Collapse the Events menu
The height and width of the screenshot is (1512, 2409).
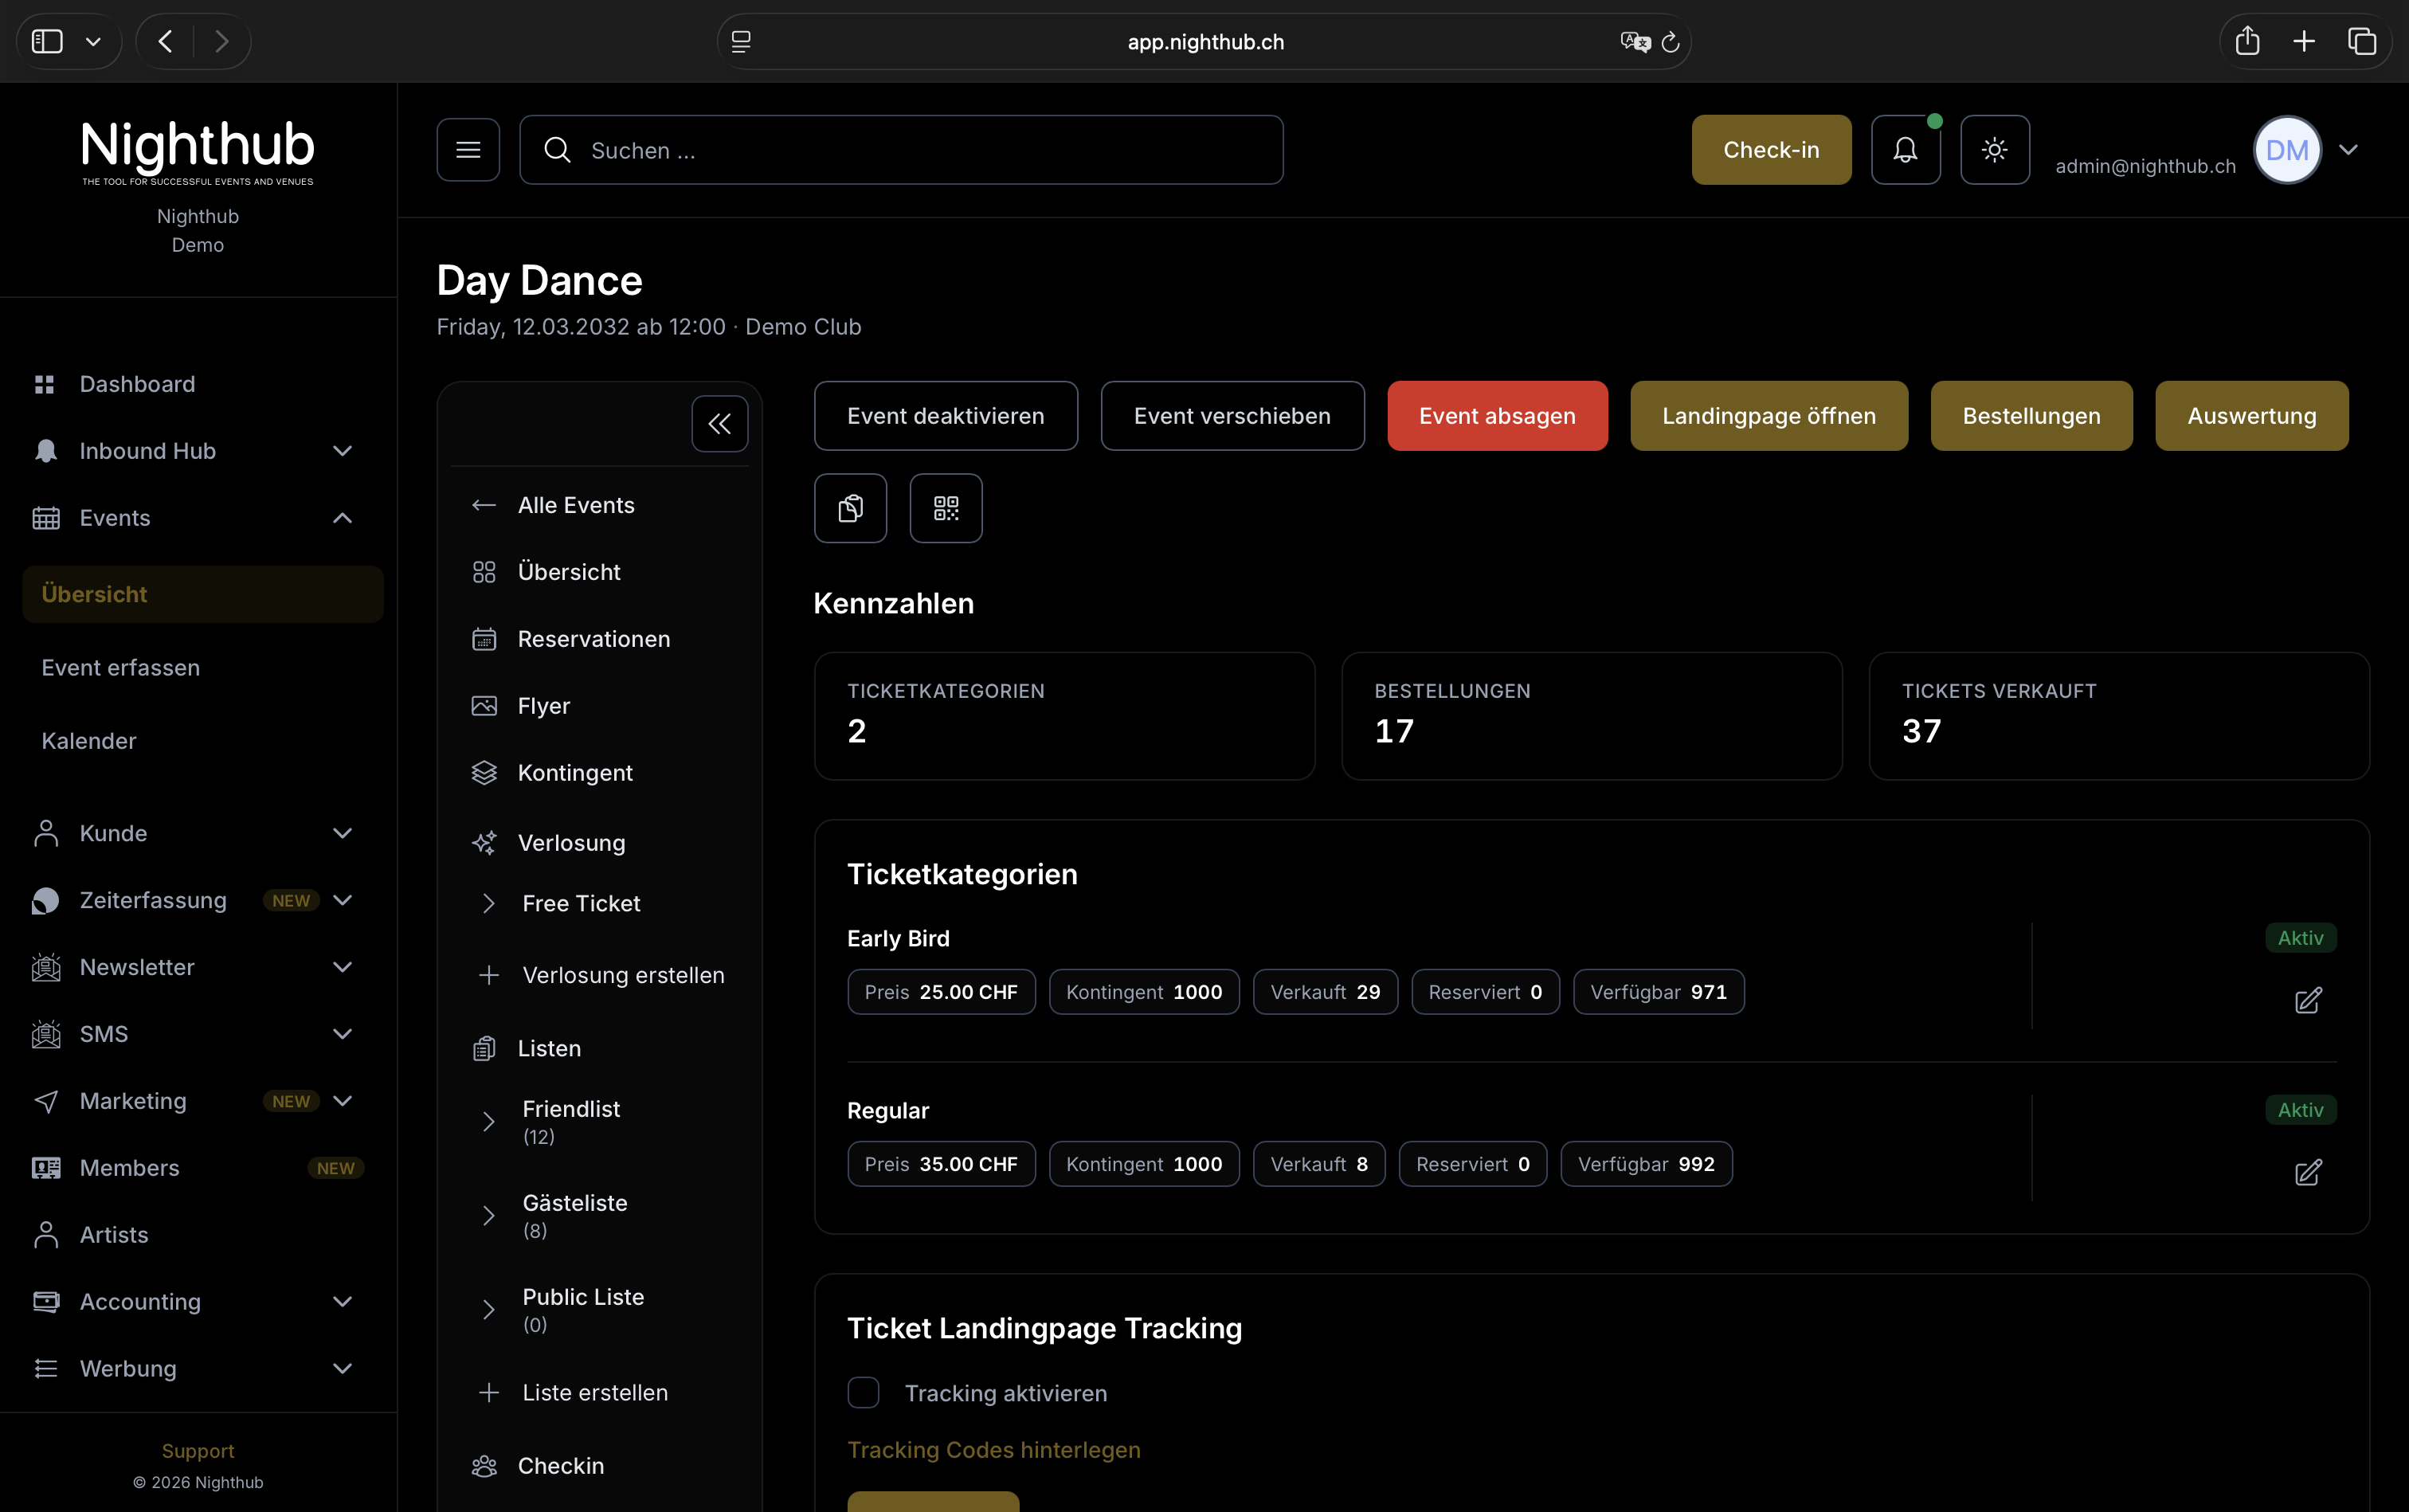[342, 518]
